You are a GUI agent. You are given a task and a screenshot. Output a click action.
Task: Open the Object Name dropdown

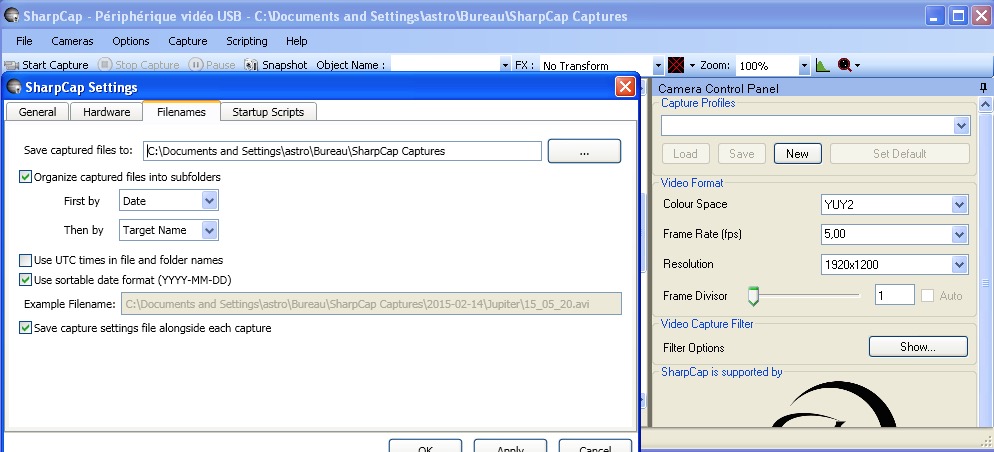point(505,65)
